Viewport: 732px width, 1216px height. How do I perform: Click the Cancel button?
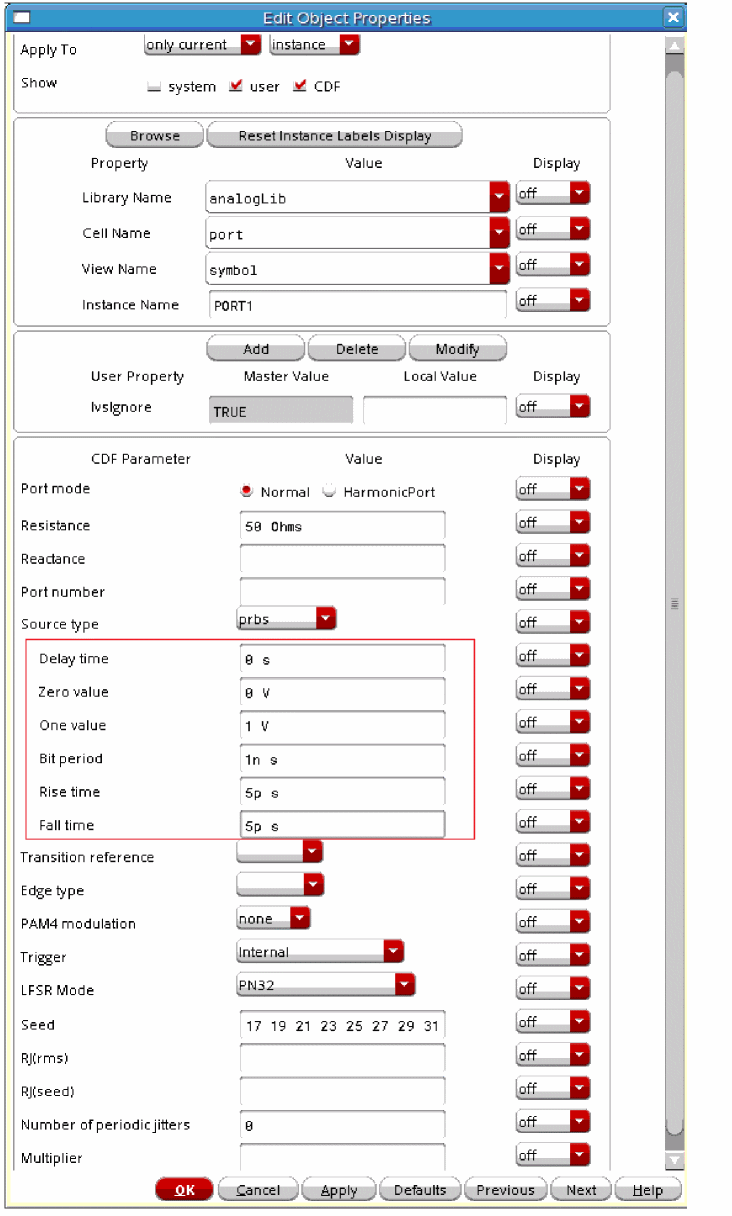258,1190
